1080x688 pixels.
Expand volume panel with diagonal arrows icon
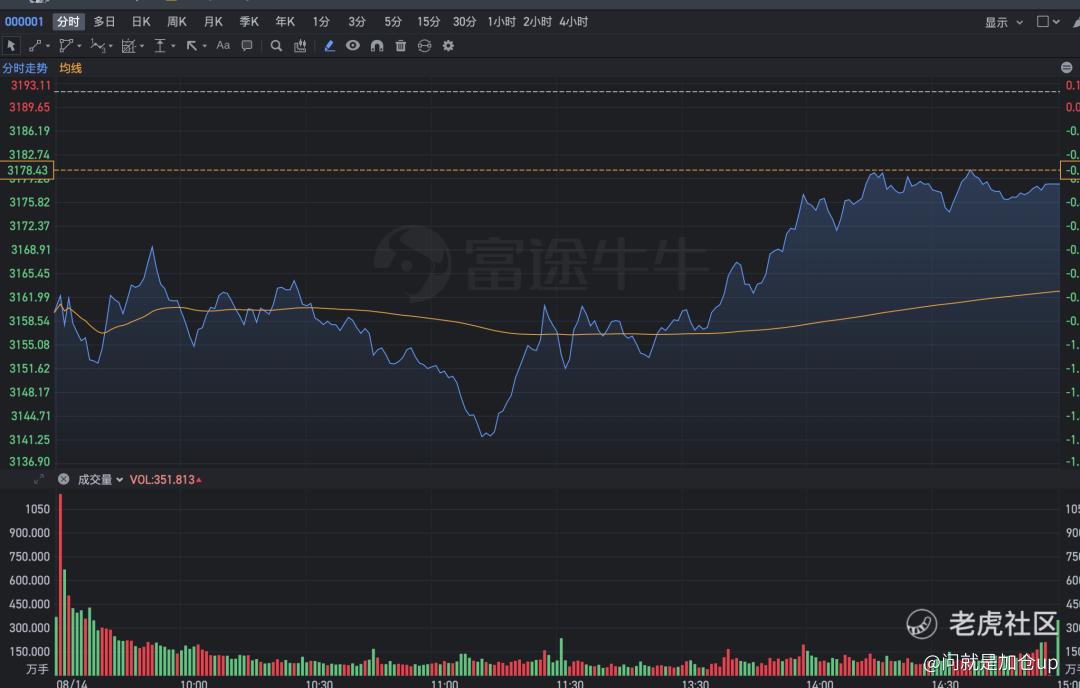point(39,479)
